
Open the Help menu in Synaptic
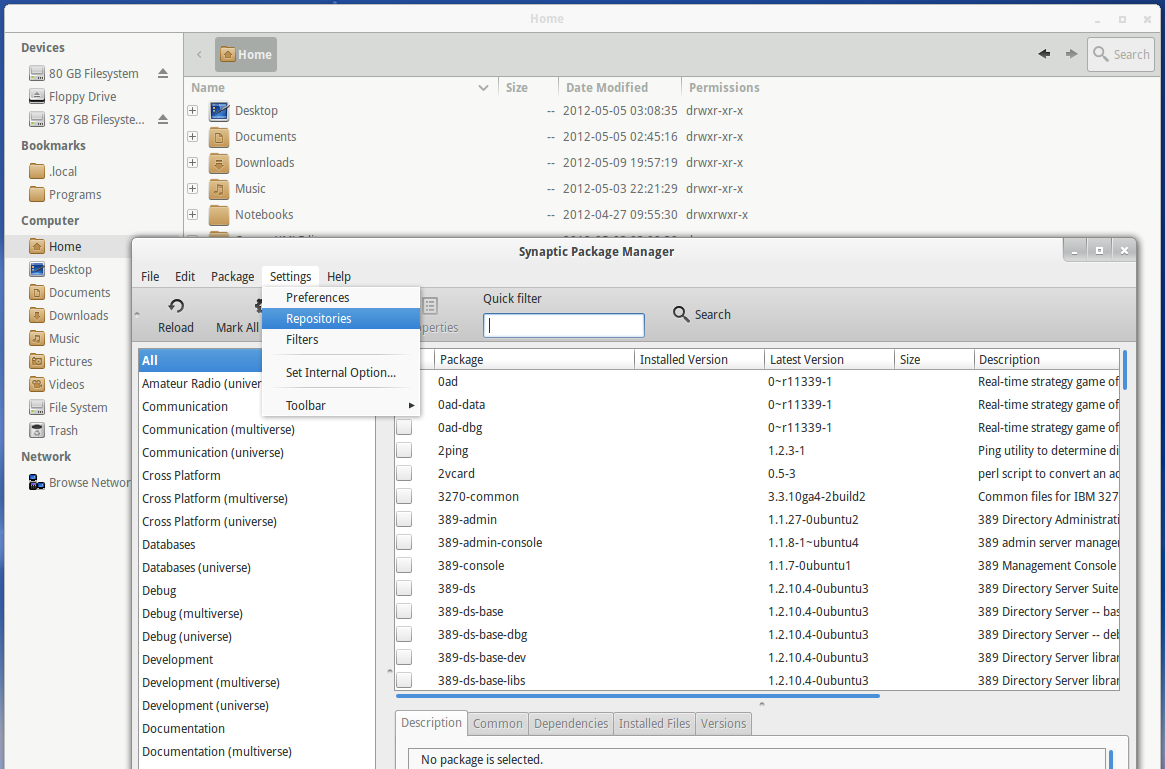tap(339, 276)
